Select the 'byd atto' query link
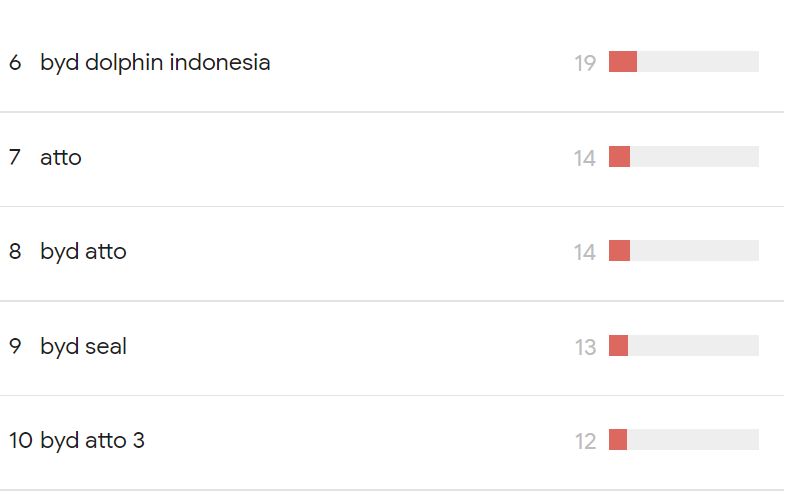Screen dimensions: 786x495 83,251
